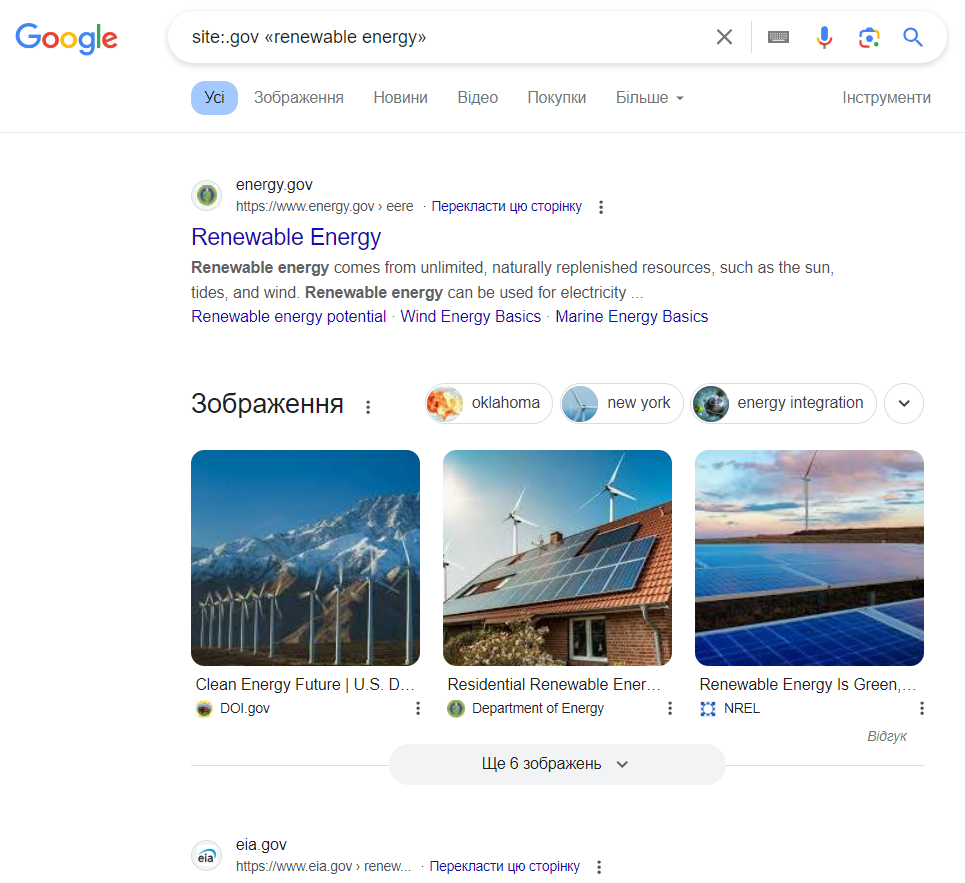Click the oklahoma image filter chip
This screenshot has width=965, height=883.
tap(487, 403)
